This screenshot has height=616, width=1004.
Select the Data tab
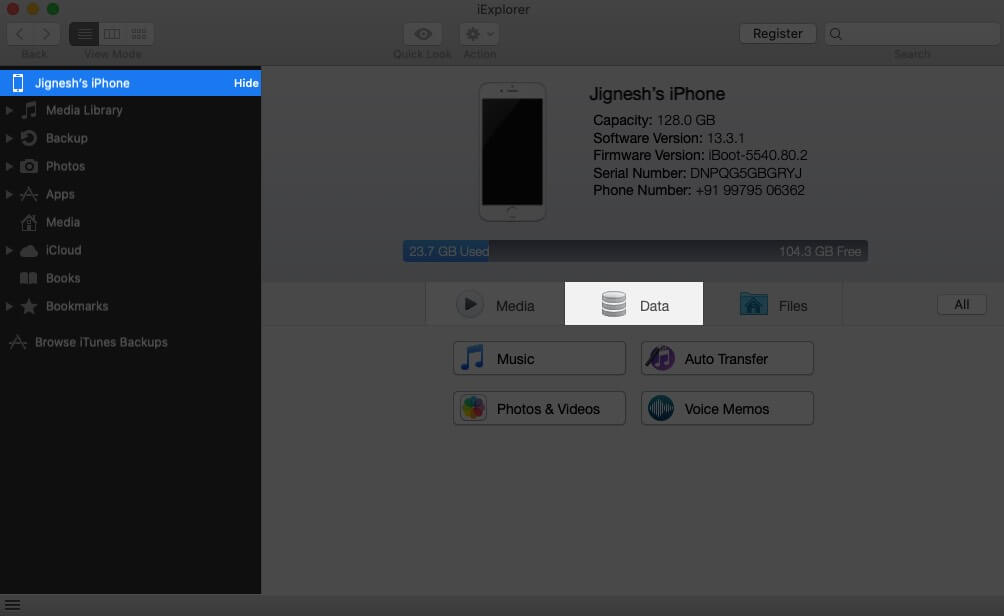634,304
